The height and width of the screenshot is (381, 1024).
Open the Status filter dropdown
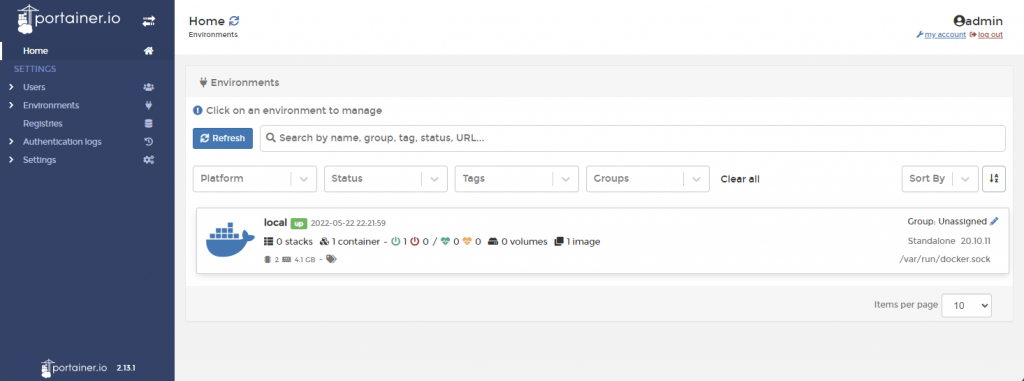pos(385,178)
